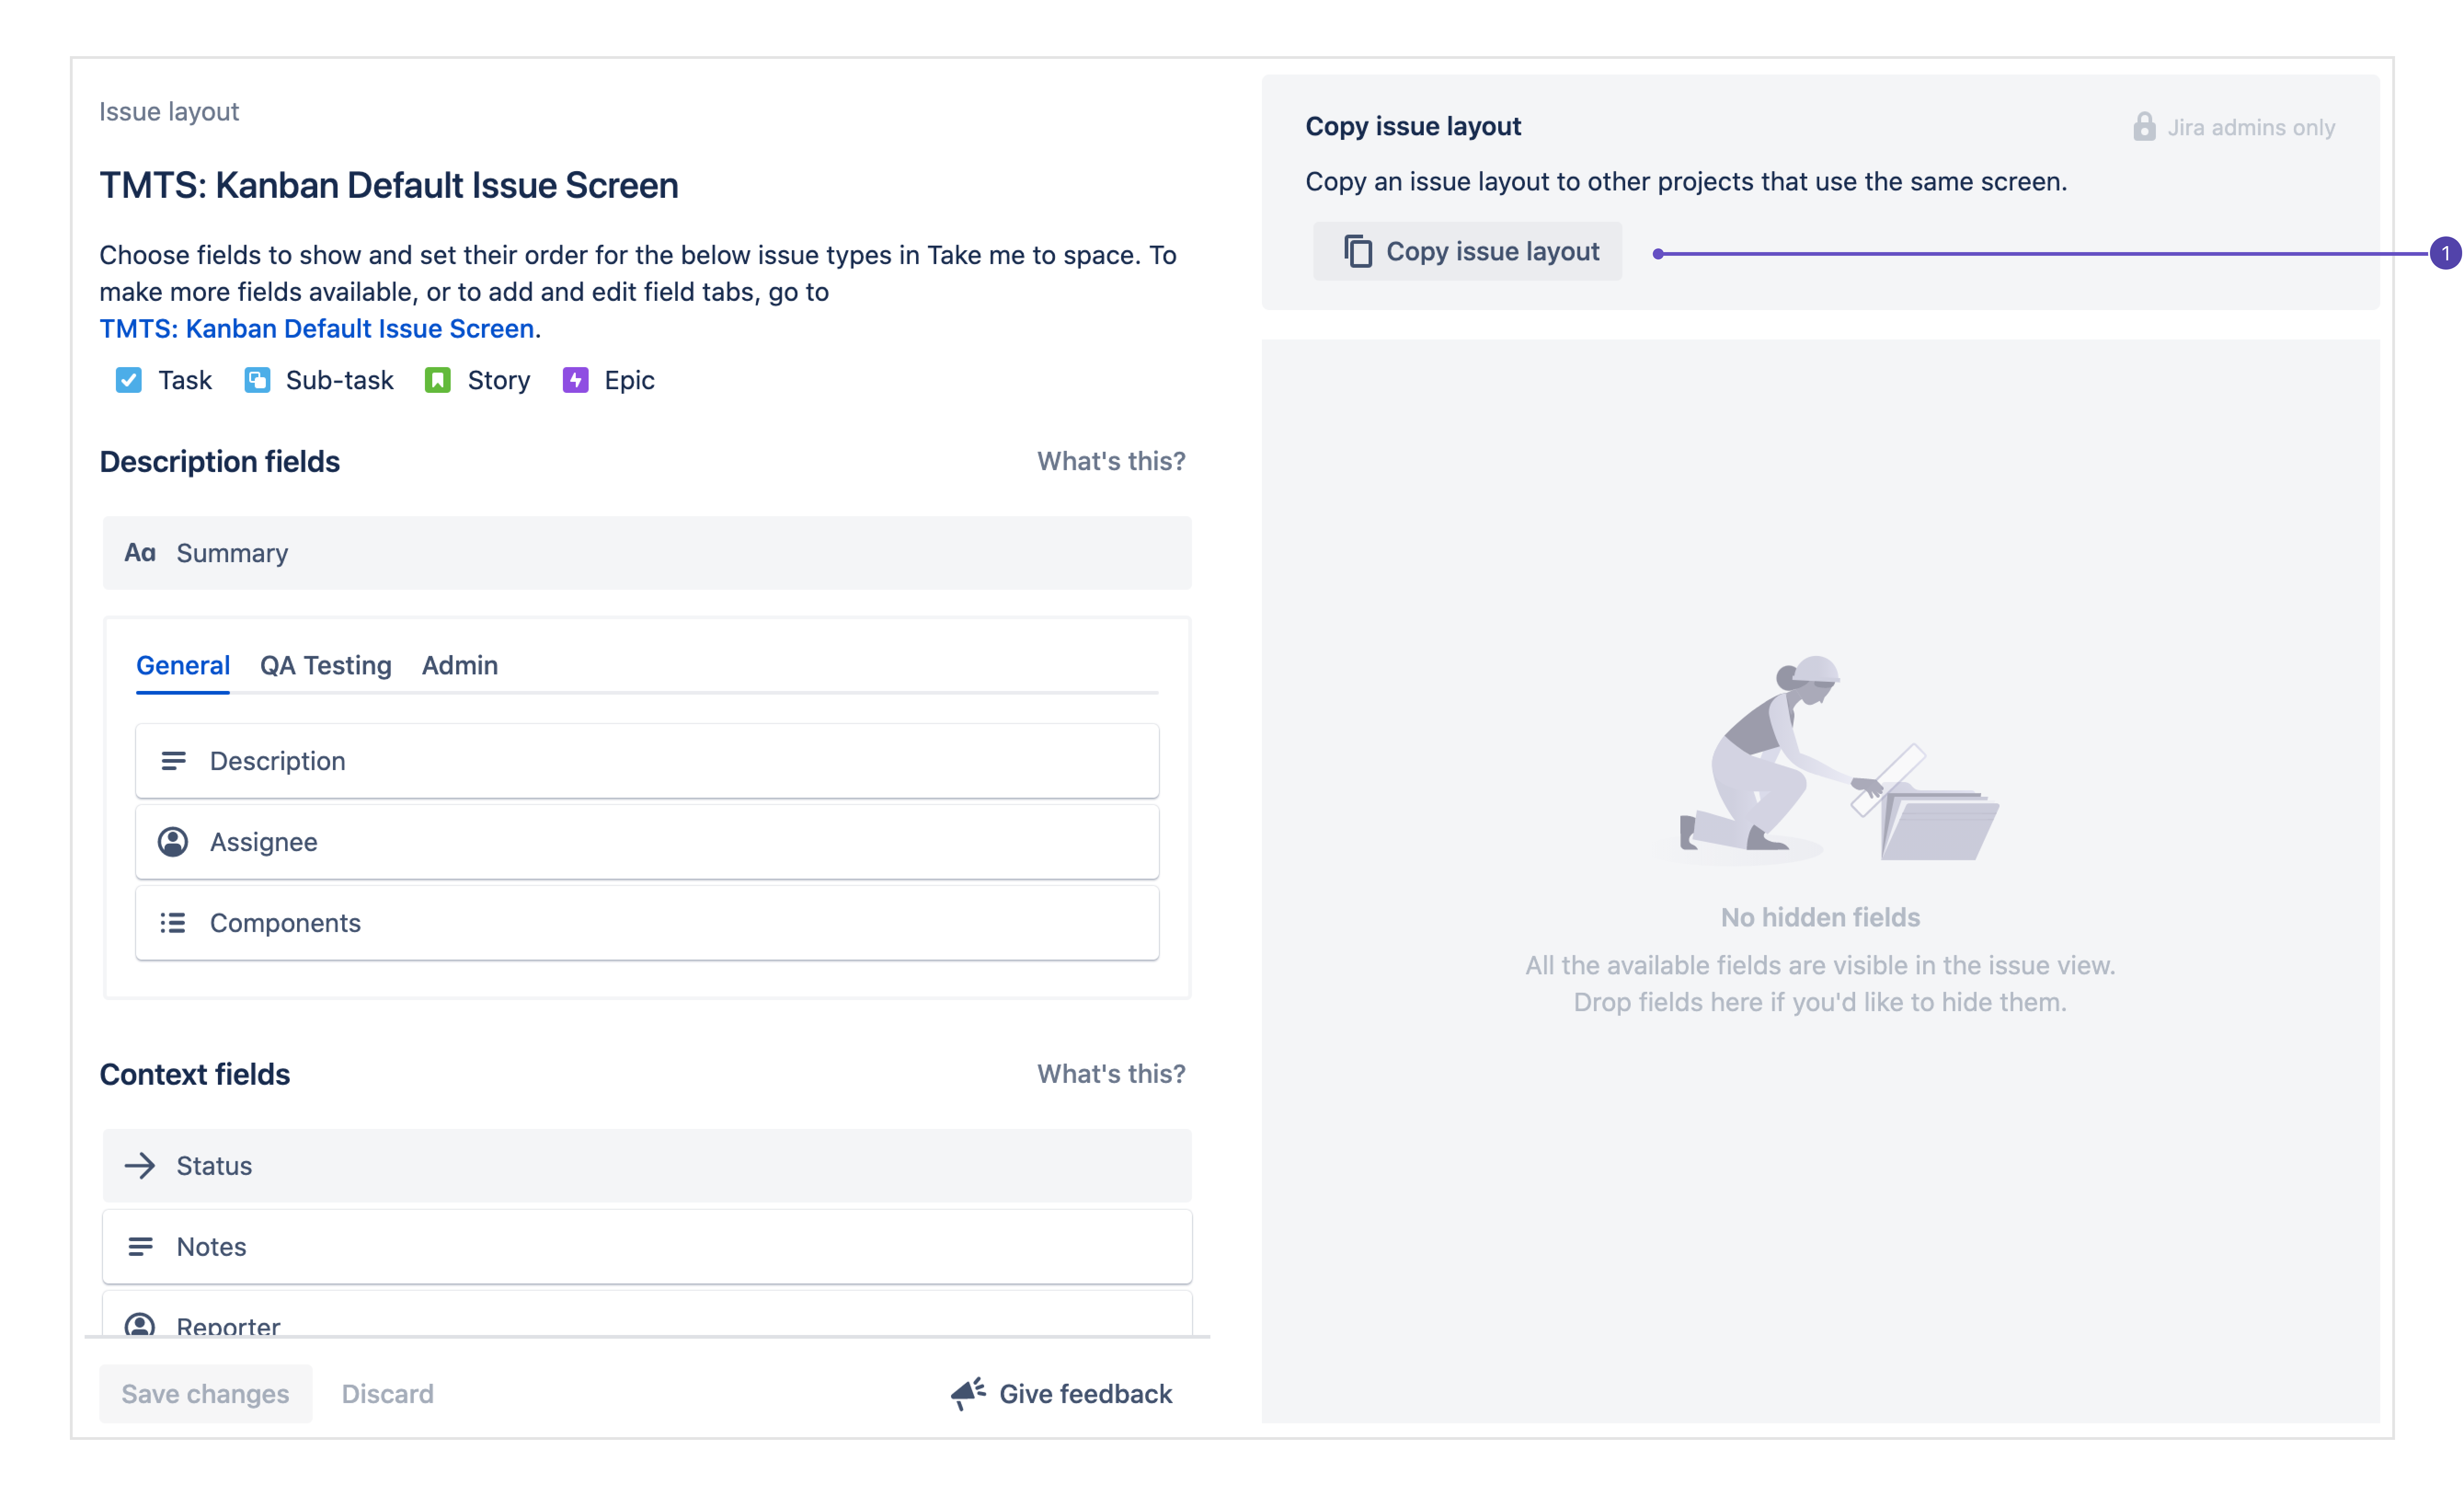Click the Story issue type icon

tap(438, 380)
